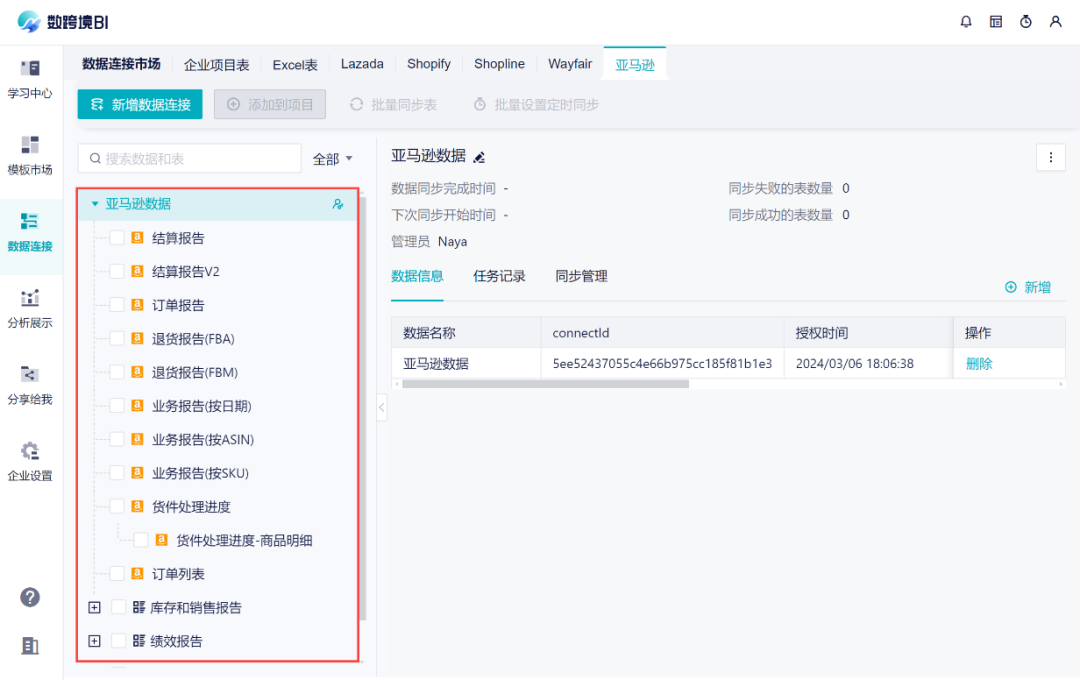The height and width of the screenshot is (680, 1080).
Task: Open the help question-mark icon
Action: (30, 597)
